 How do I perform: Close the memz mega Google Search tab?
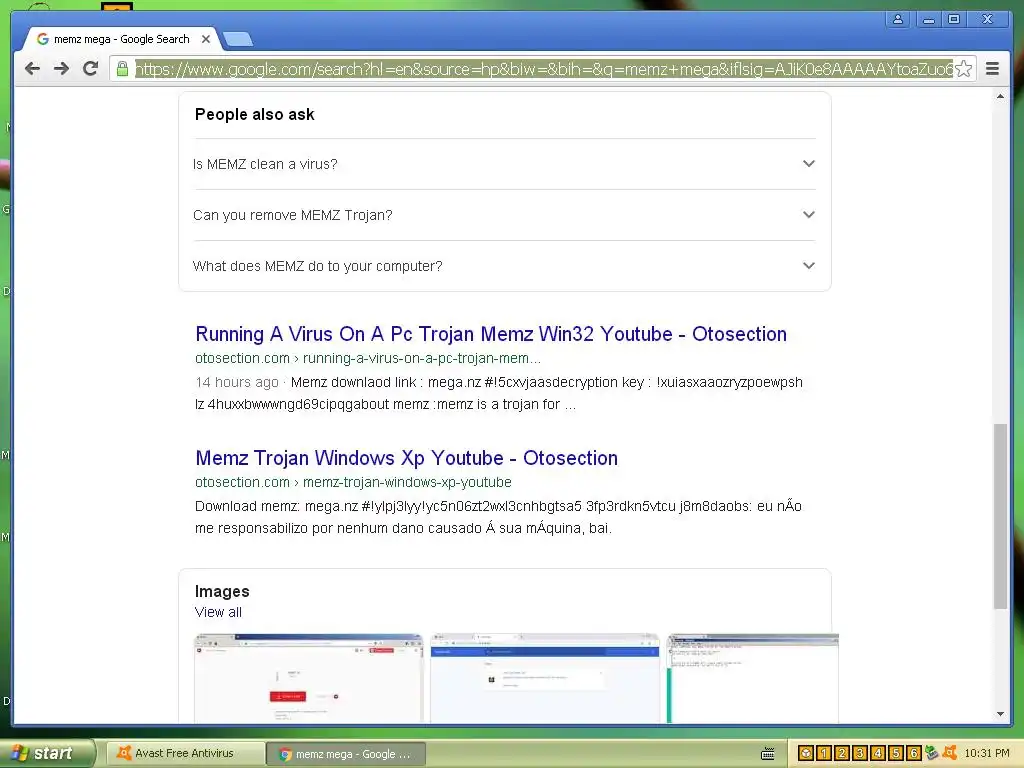click(206, 39)
